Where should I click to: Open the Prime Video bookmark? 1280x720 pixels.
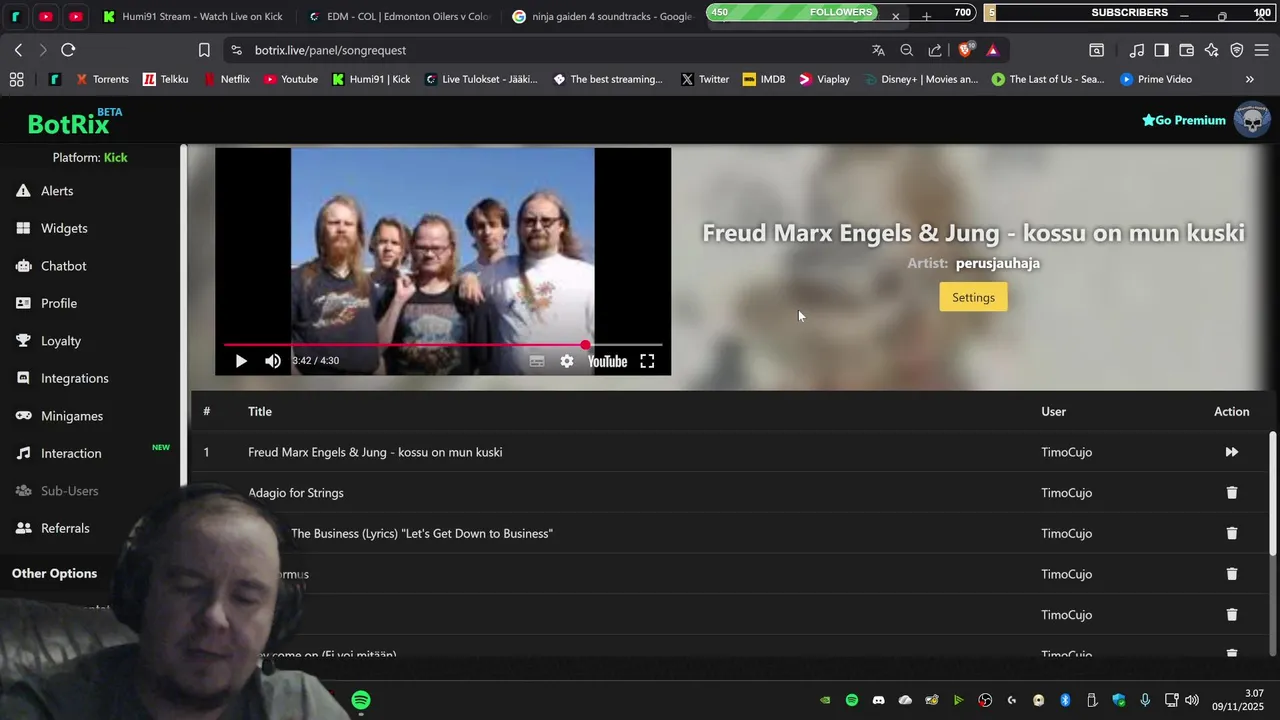coord(1156,79)
